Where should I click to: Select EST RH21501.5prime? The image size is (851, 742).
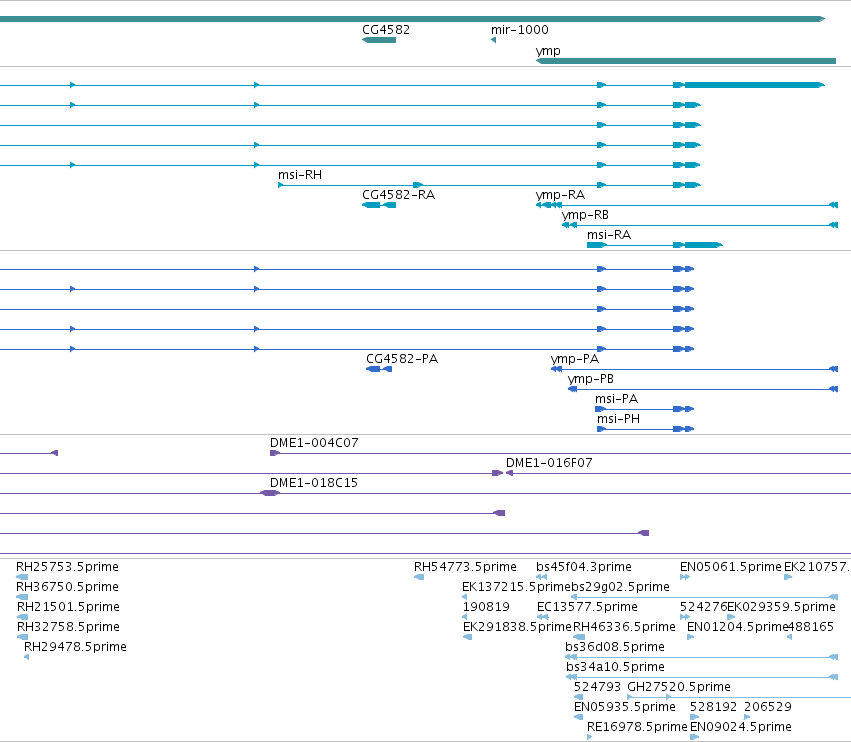[x=68, y=607]
